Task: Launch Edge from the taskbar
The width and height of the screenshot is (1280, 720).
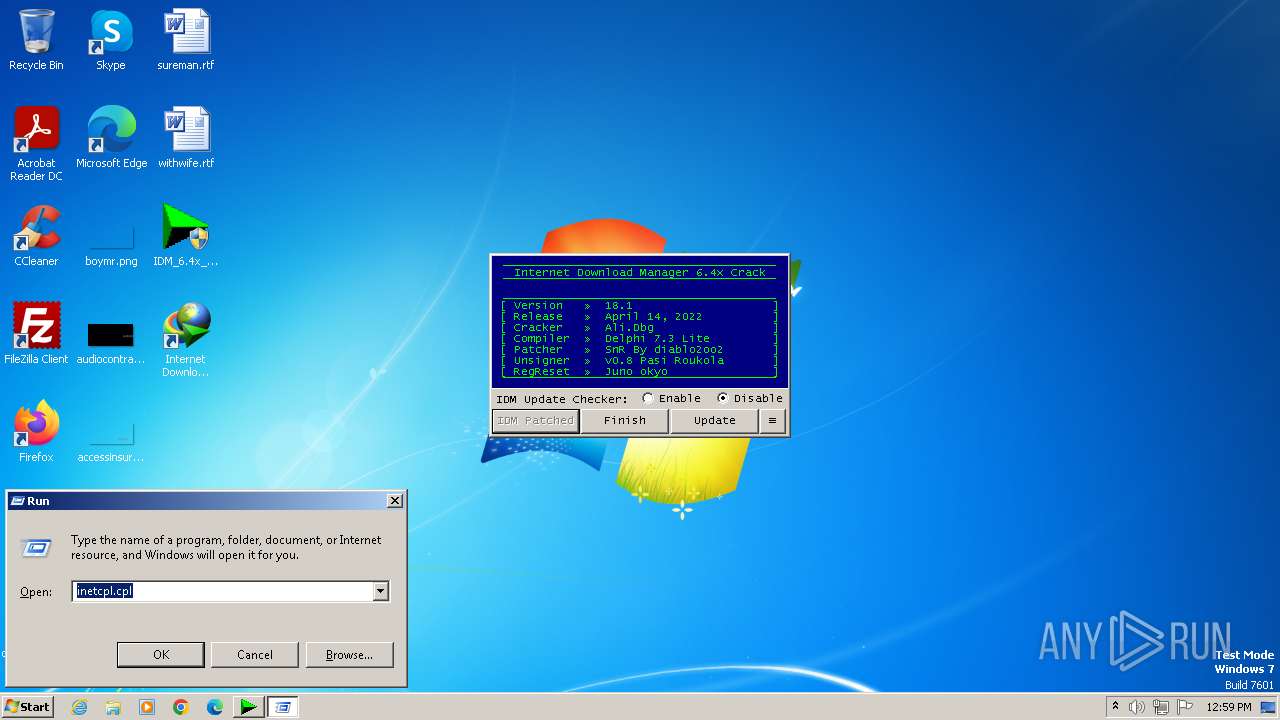Action: (215, 707)
